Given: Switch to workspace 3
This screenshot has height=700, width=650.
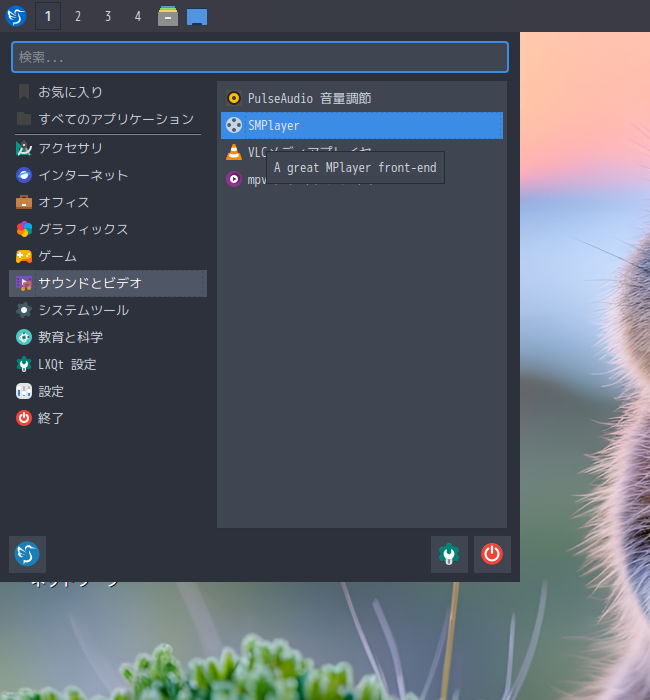Looking at the screenshot, I should coord(108,16).
